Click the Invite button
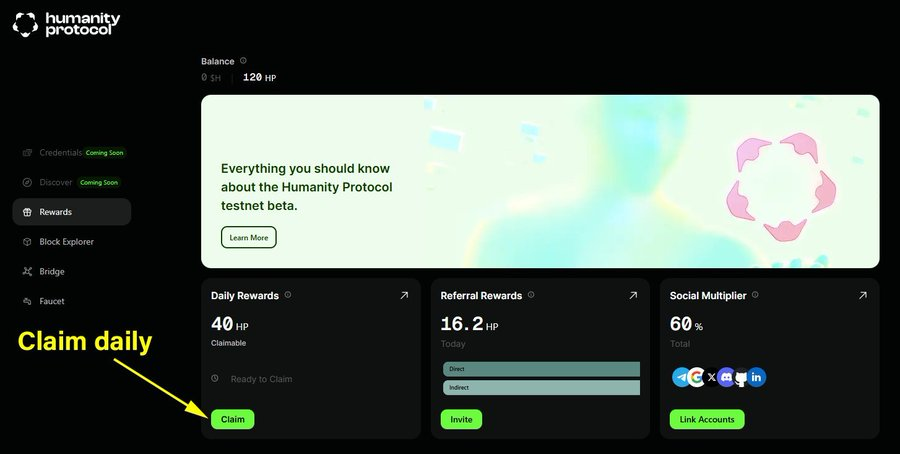This screenshot has height=454, width=900. tap(461, 419)
